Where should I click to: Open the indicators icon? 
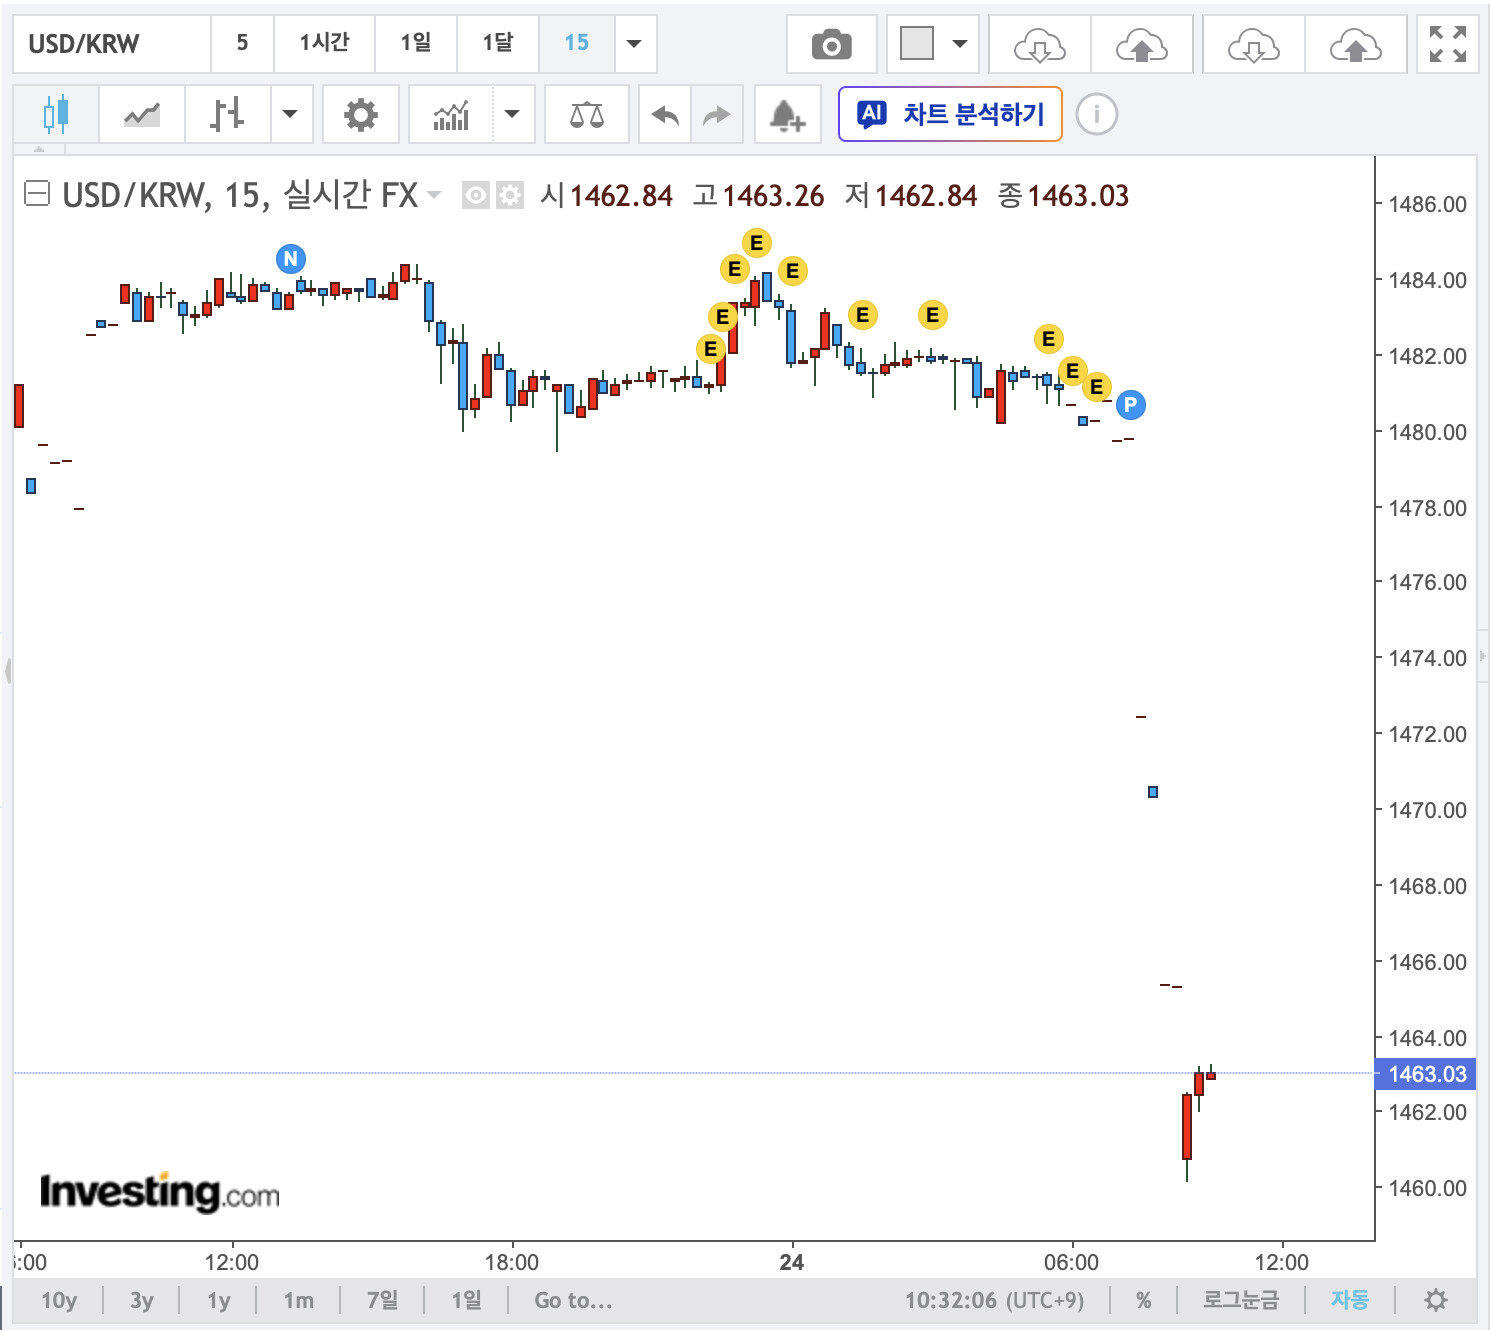coord(451,114)
